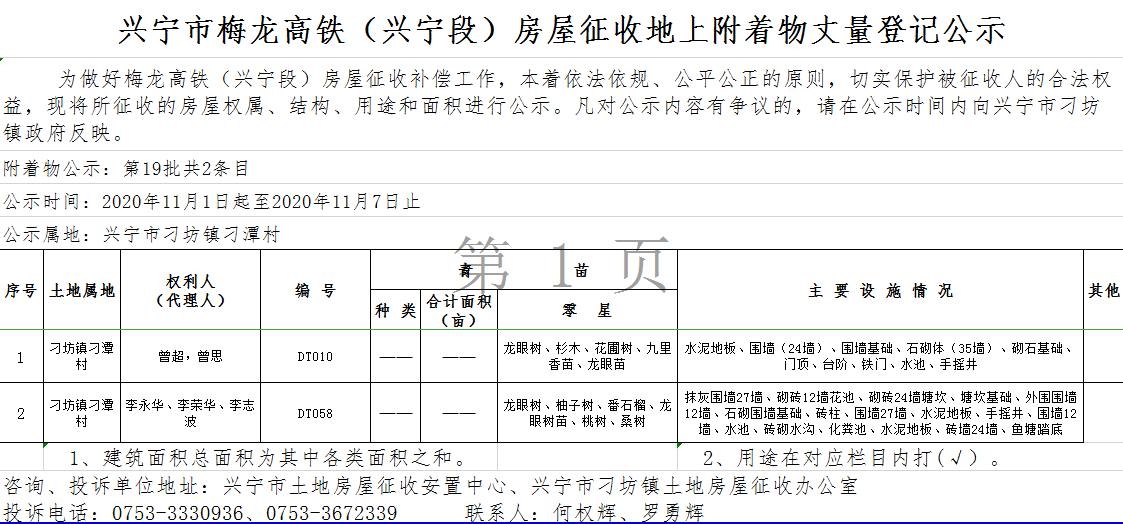
Task: Click the intro paragraph starting with 为做好梅龙高铁
Action: tap(559, 105)
